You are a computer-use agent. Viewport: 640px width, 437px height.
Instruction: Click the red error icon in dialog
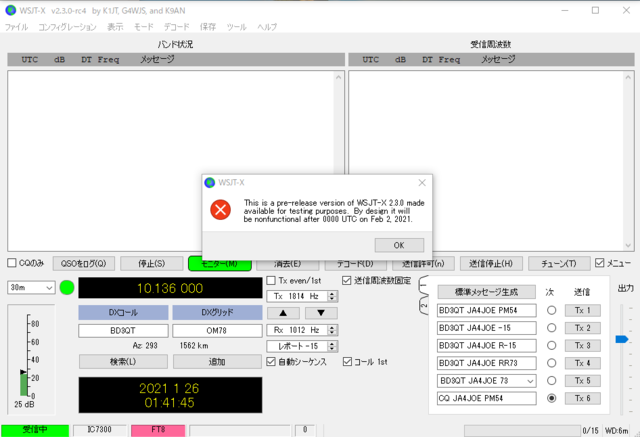[220, 210]
